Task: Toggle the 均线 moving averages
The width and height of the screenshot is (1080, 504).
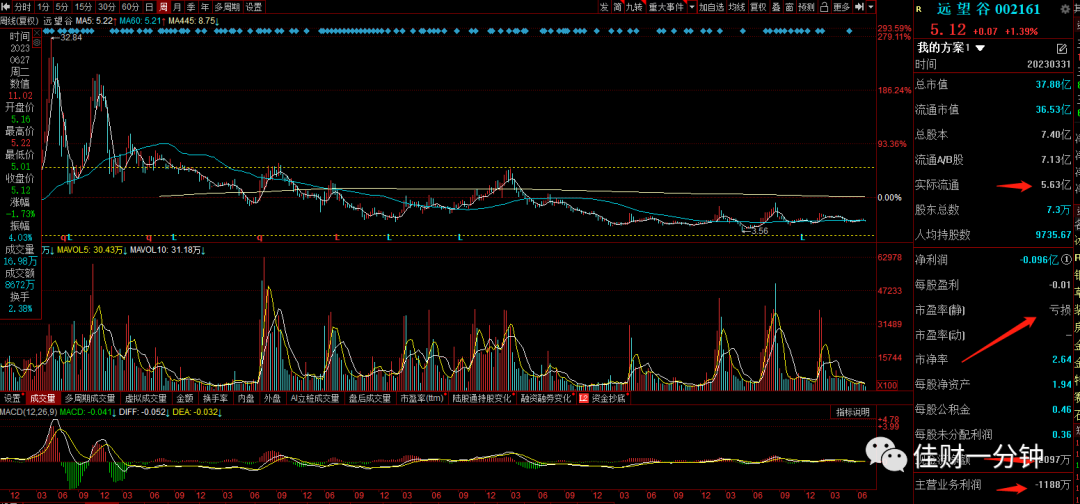Action: 737,7
